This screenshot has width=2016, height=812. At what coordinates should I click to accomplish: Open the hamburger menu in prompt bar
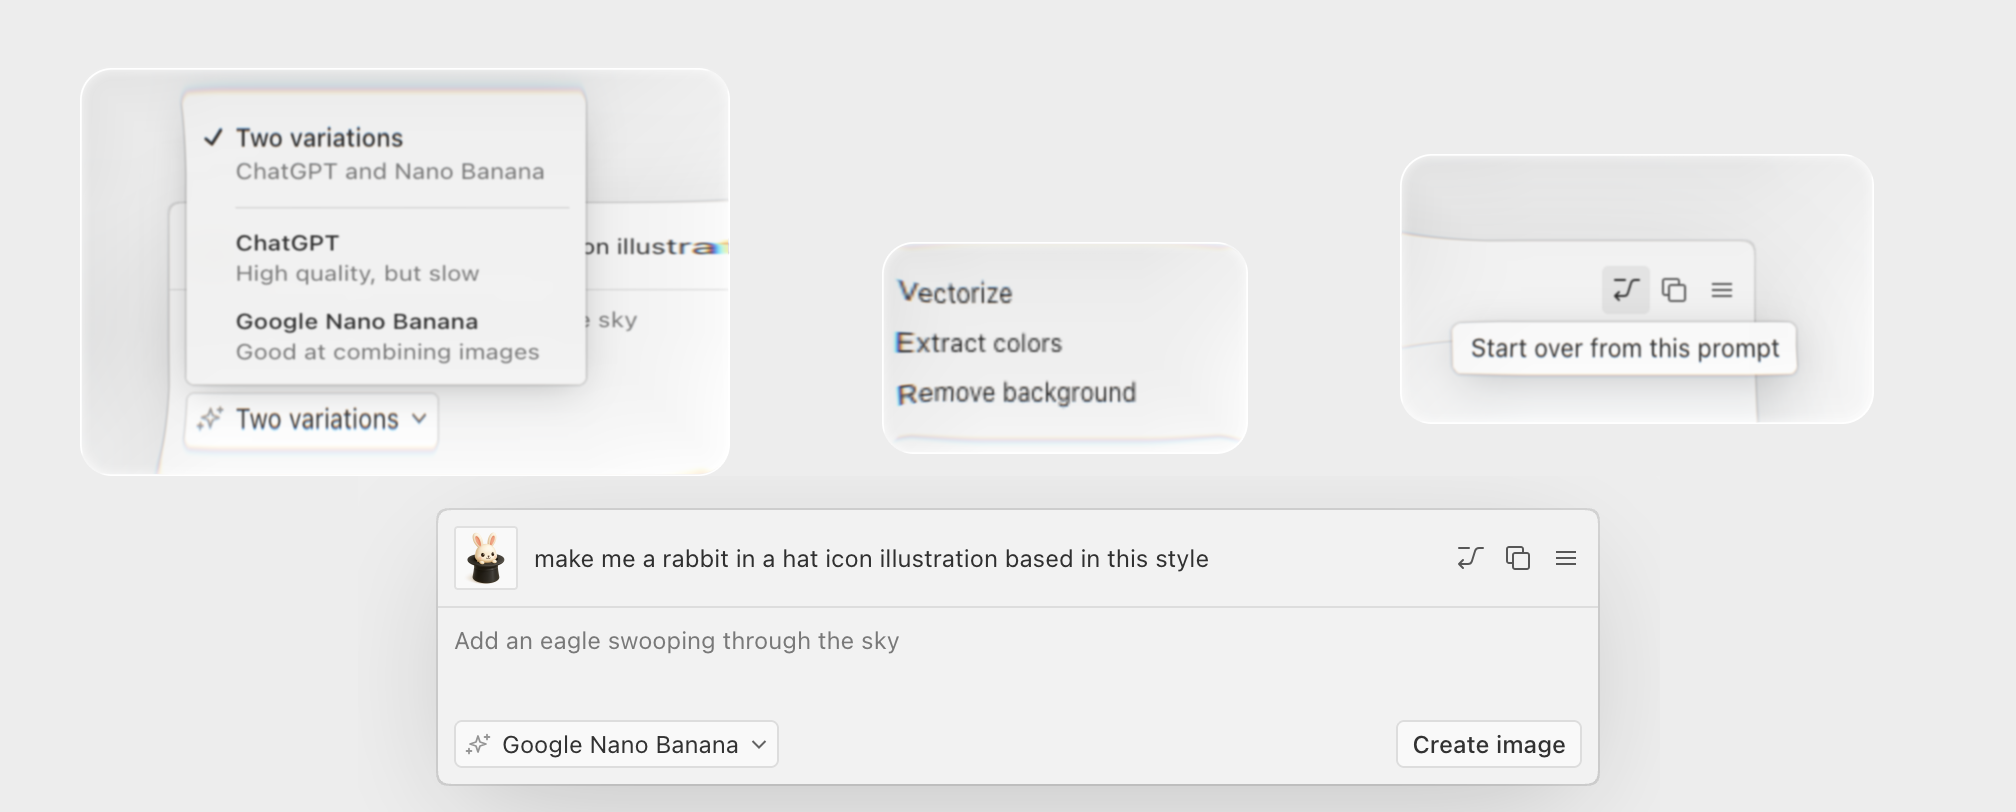click(1566, 558)
